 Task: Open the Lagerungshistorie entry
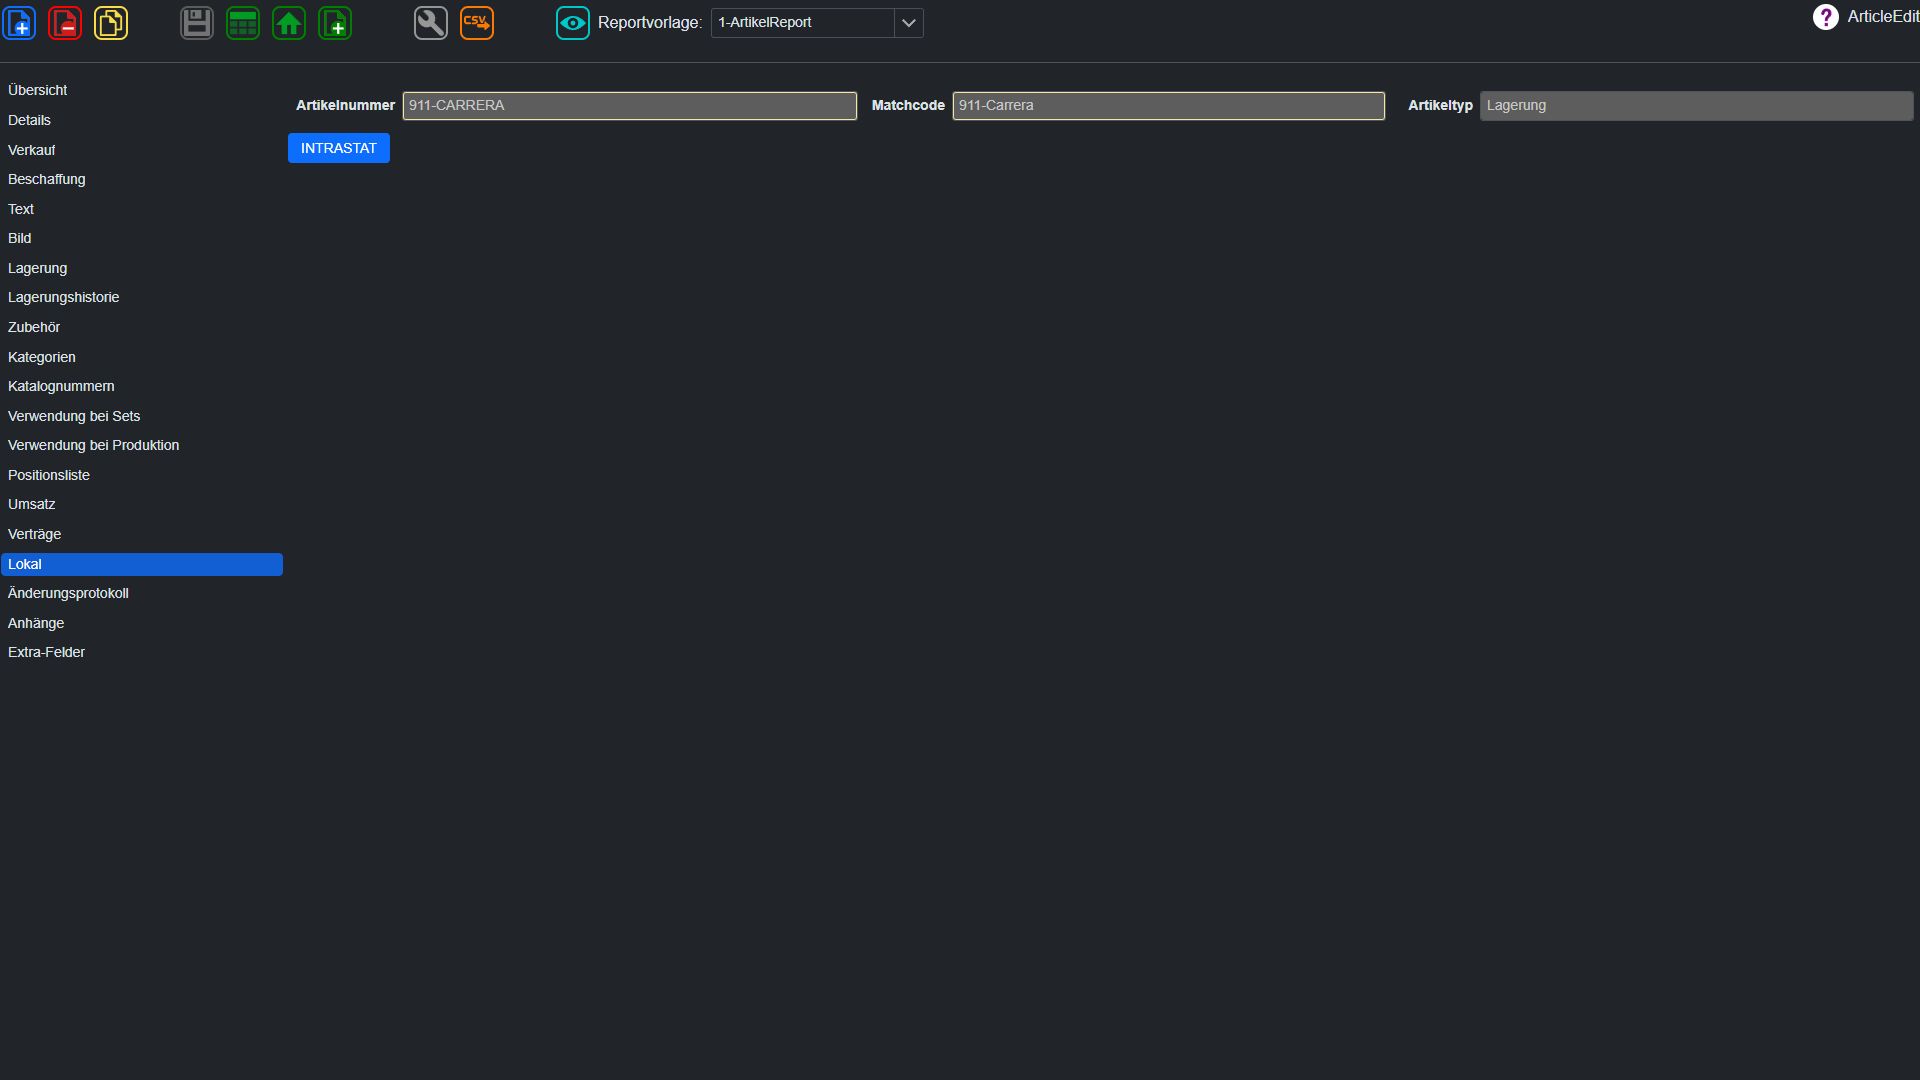pyautogui.click(x=142, y=297)
